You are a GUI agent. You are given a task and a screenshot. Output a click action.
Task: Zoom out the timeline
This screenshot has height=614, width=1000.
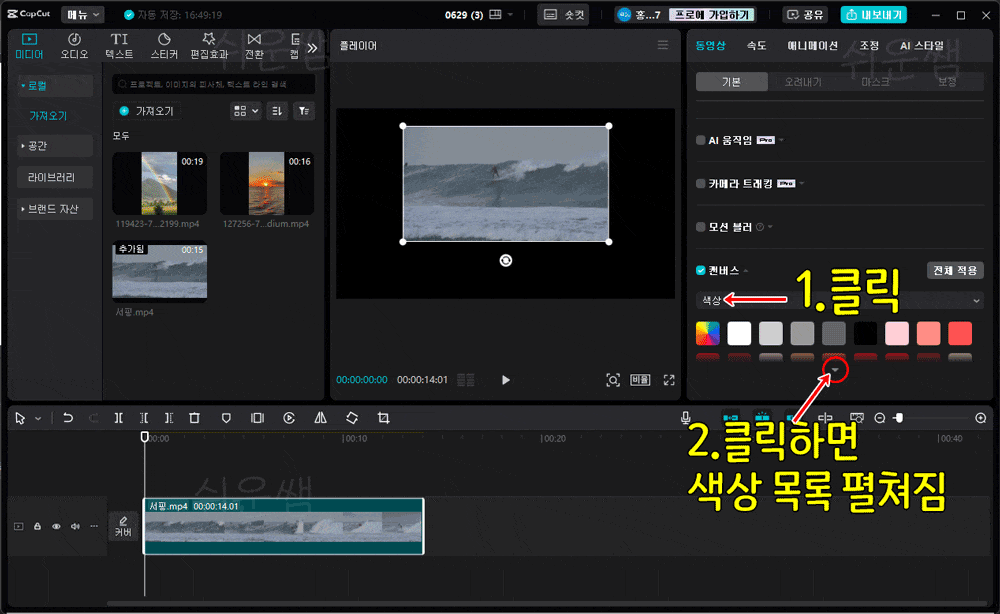coord(879,418)
